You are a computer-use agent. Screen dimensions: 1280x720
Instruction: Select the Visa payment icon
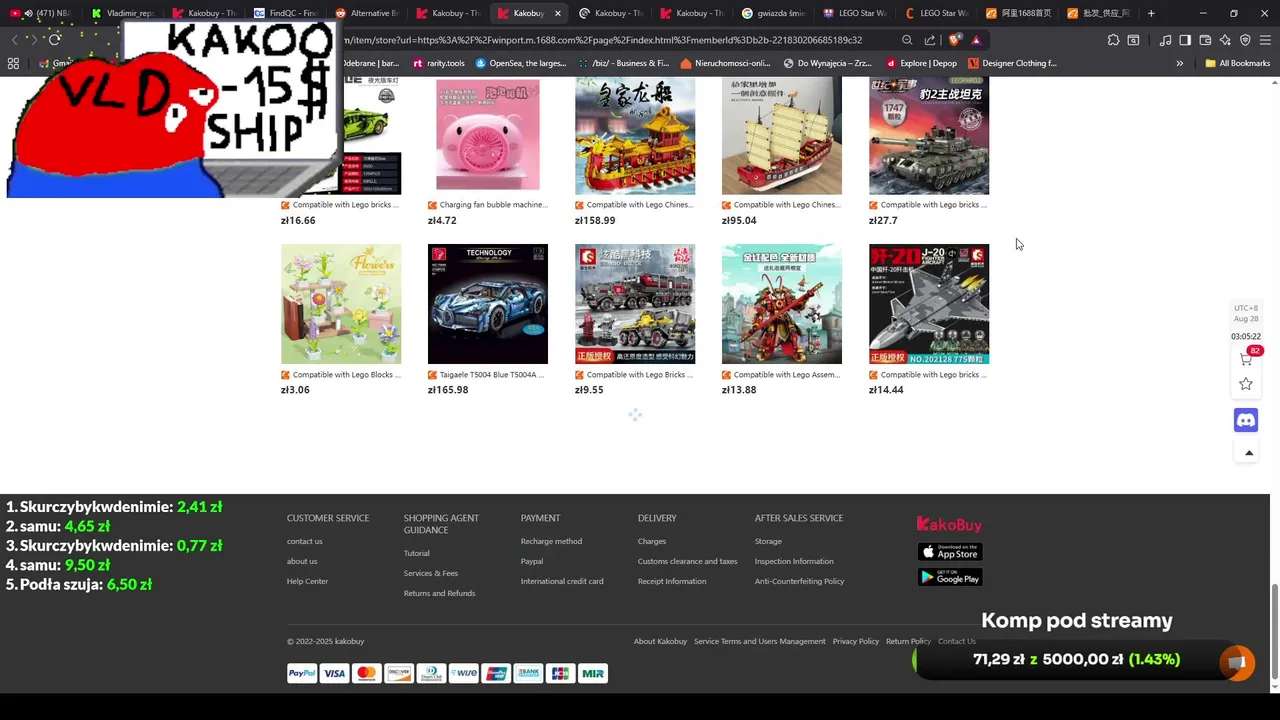[334, 673]
